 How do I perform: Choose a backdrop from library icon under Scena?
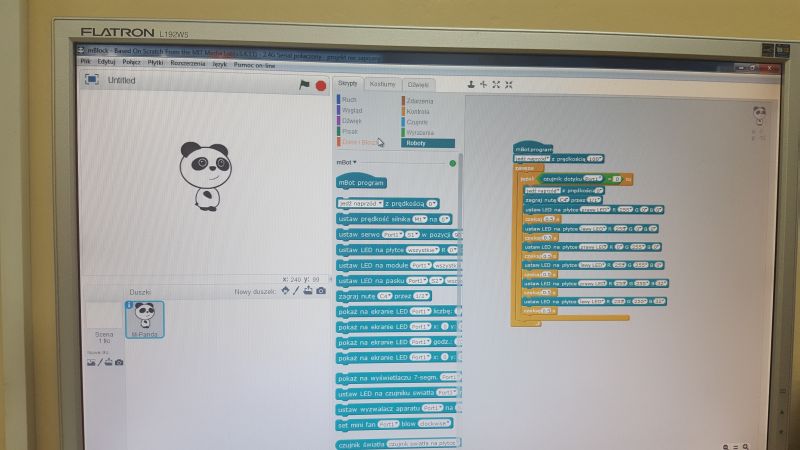tap(91, 362)
